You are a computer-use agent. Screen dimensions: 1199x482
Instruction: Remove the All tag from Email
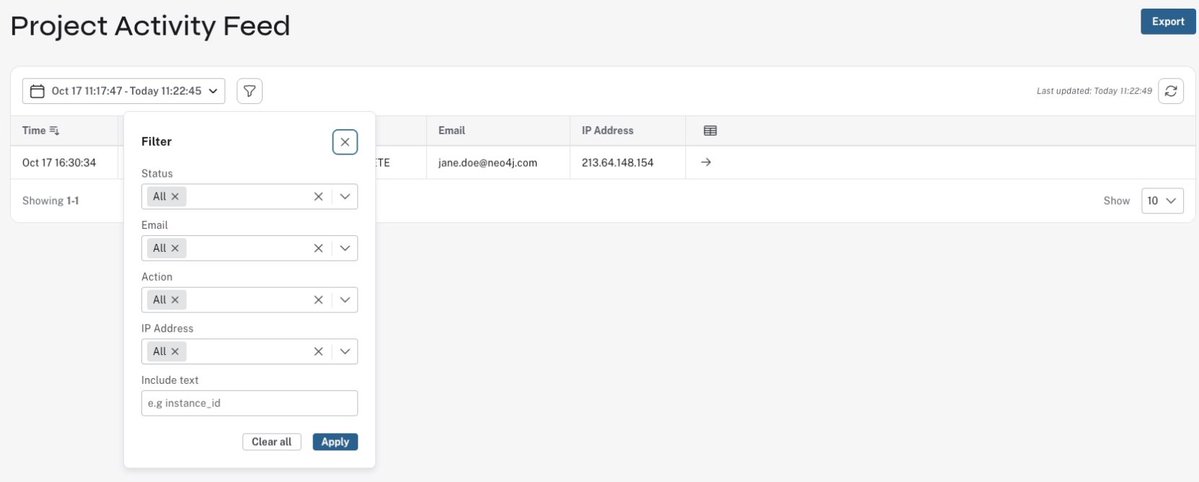tap(175, 248)
